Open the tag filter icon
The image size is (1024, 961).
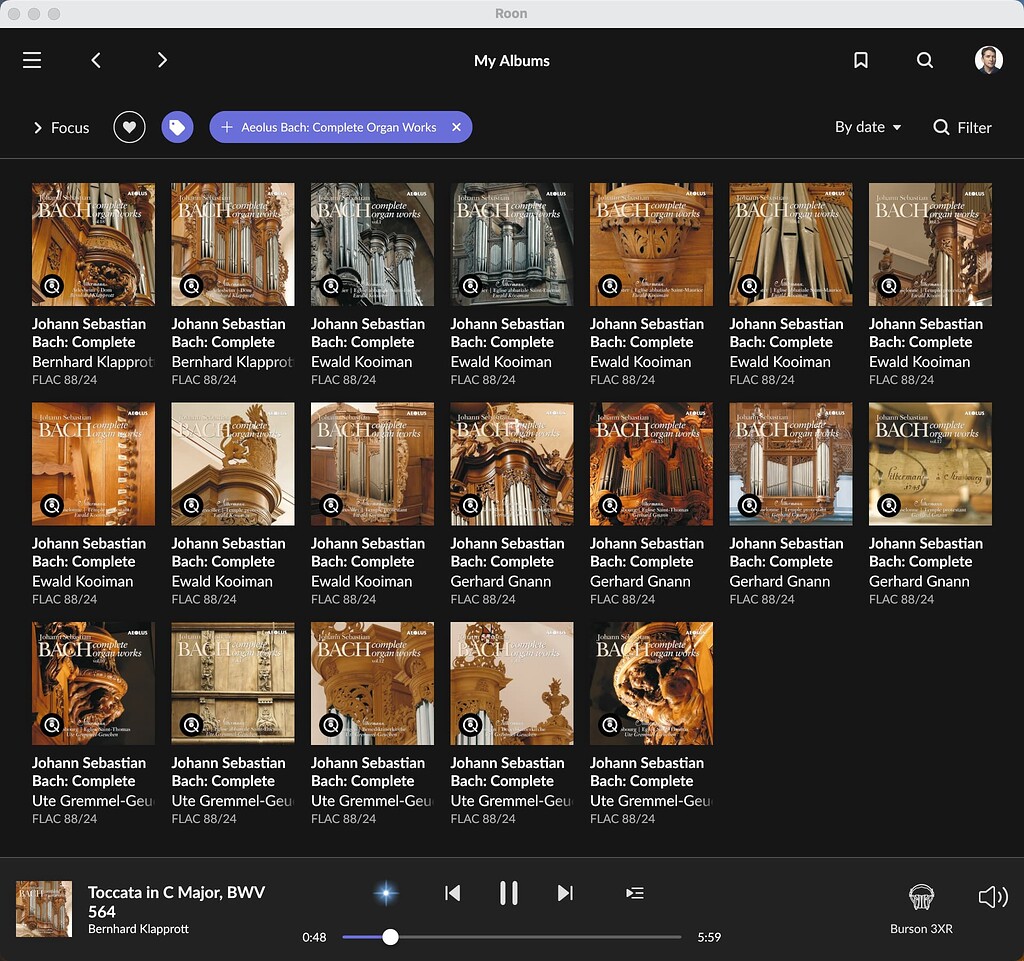pos(177,127)
